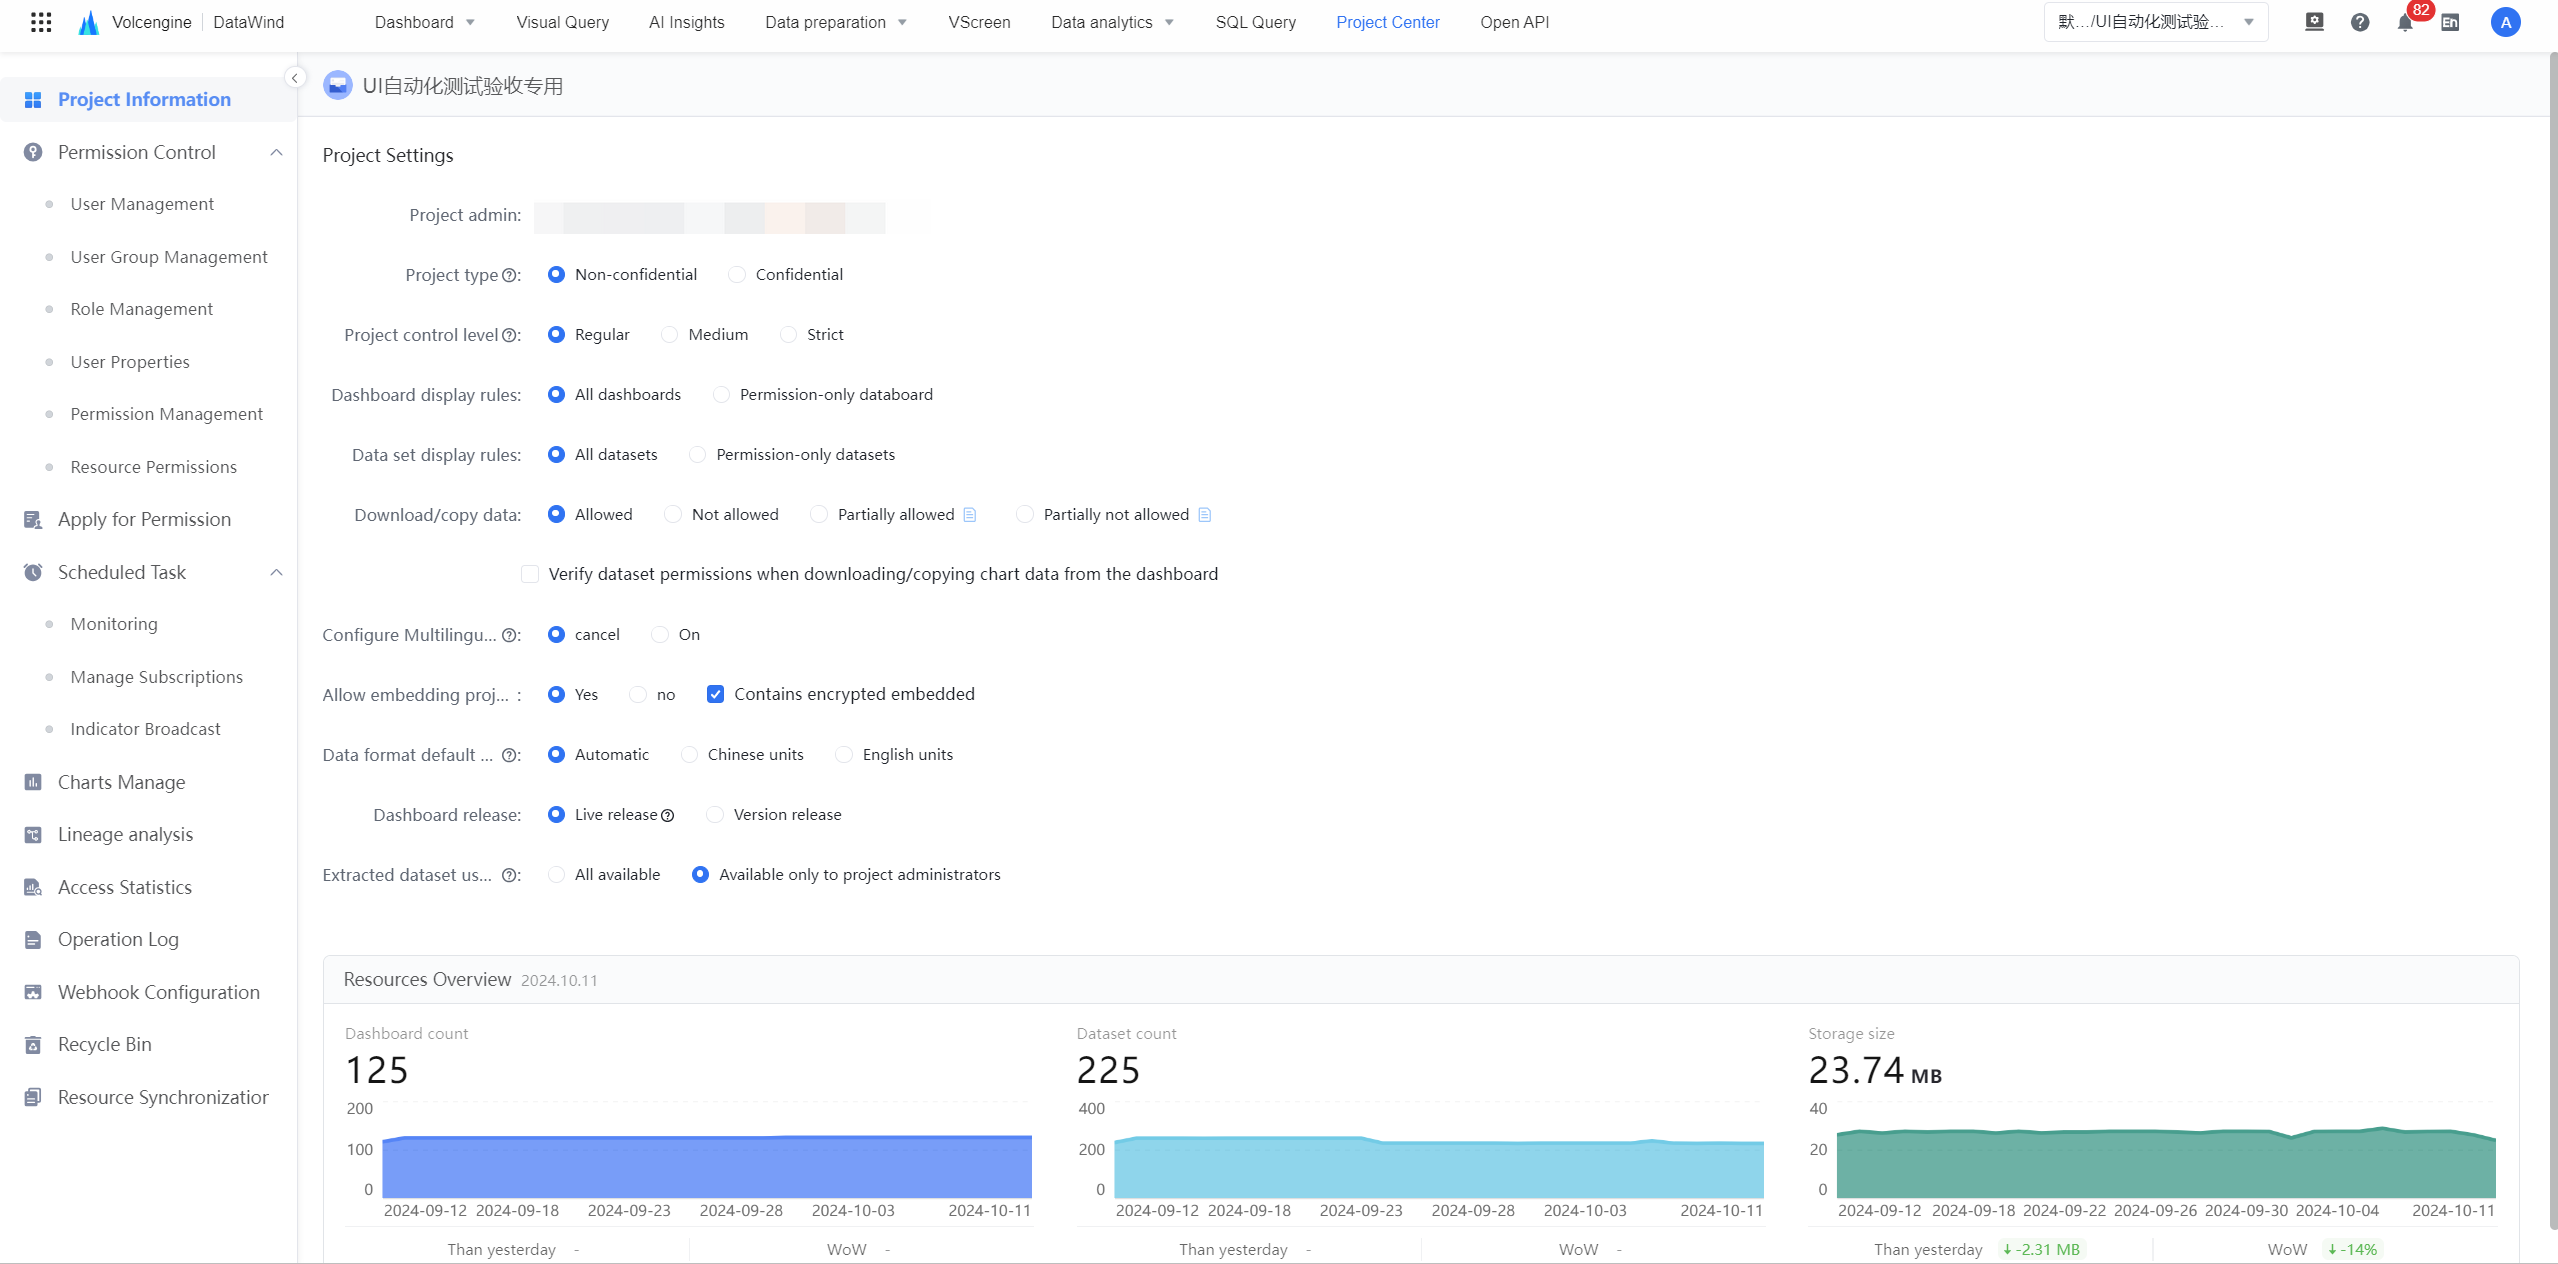Click the Recycle Bin sidebar icon
The width and height of the screenshot is (2558, 1264).
click(33, 1045)
